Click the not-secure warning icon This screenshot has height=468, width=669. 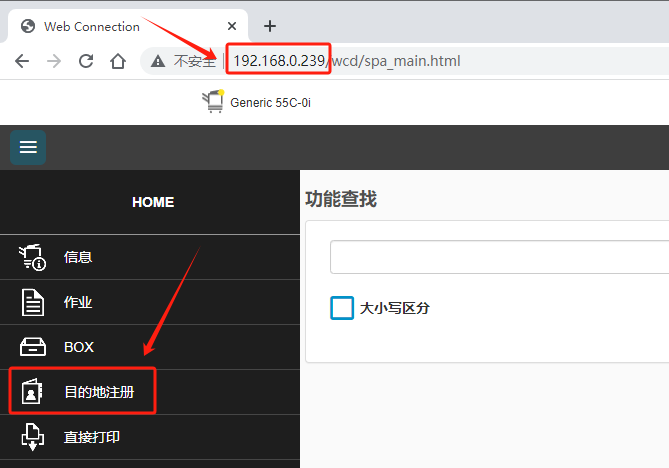coord(158,61)
